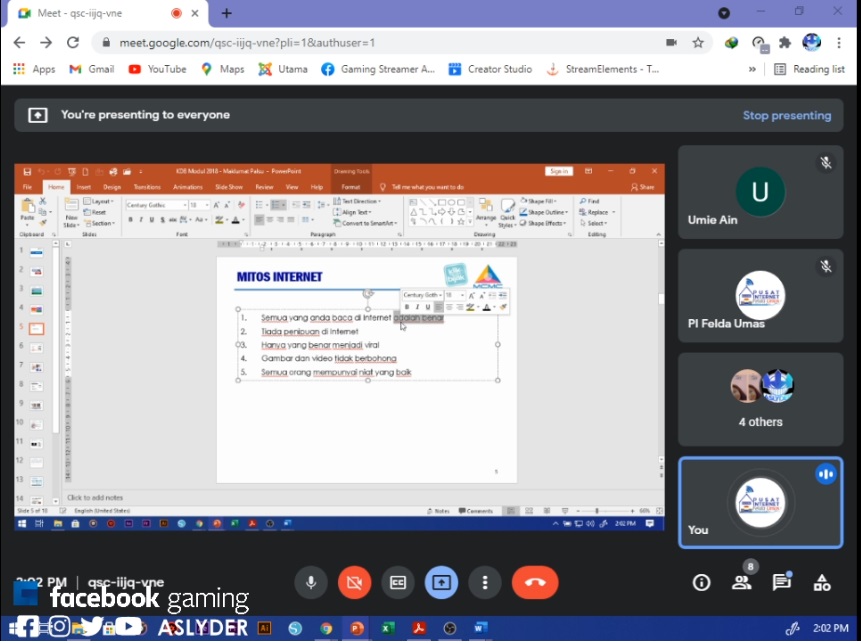Click Stop presenting

786,115
